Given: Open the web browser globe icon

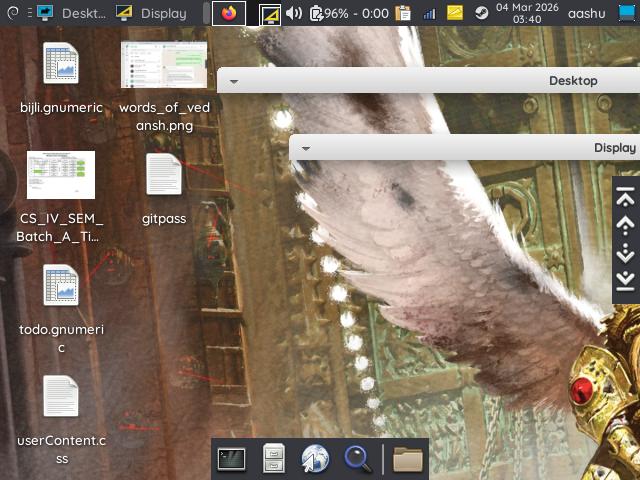Looking at the screenshot, I should (x=316, y=459).
